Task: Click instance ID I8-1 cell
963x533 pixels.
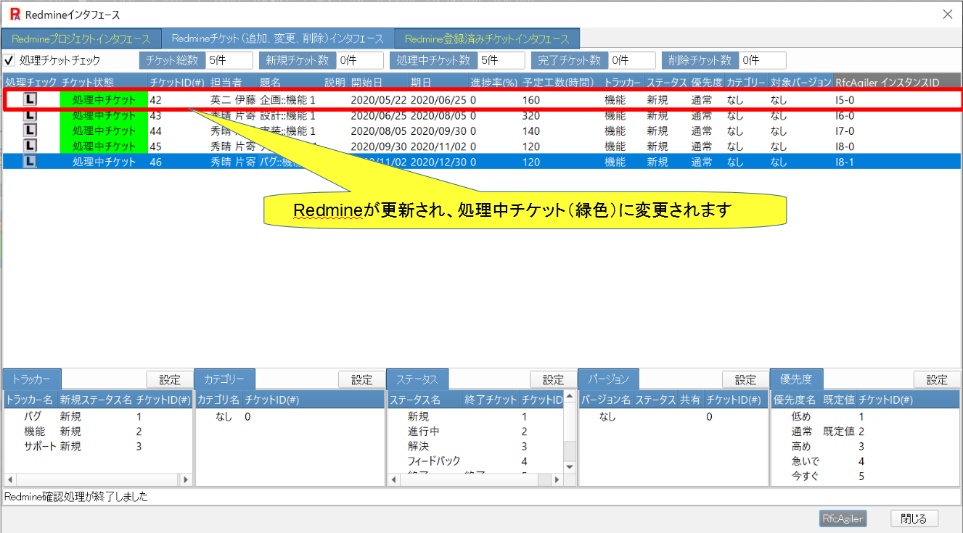Action: click(844, 162)
